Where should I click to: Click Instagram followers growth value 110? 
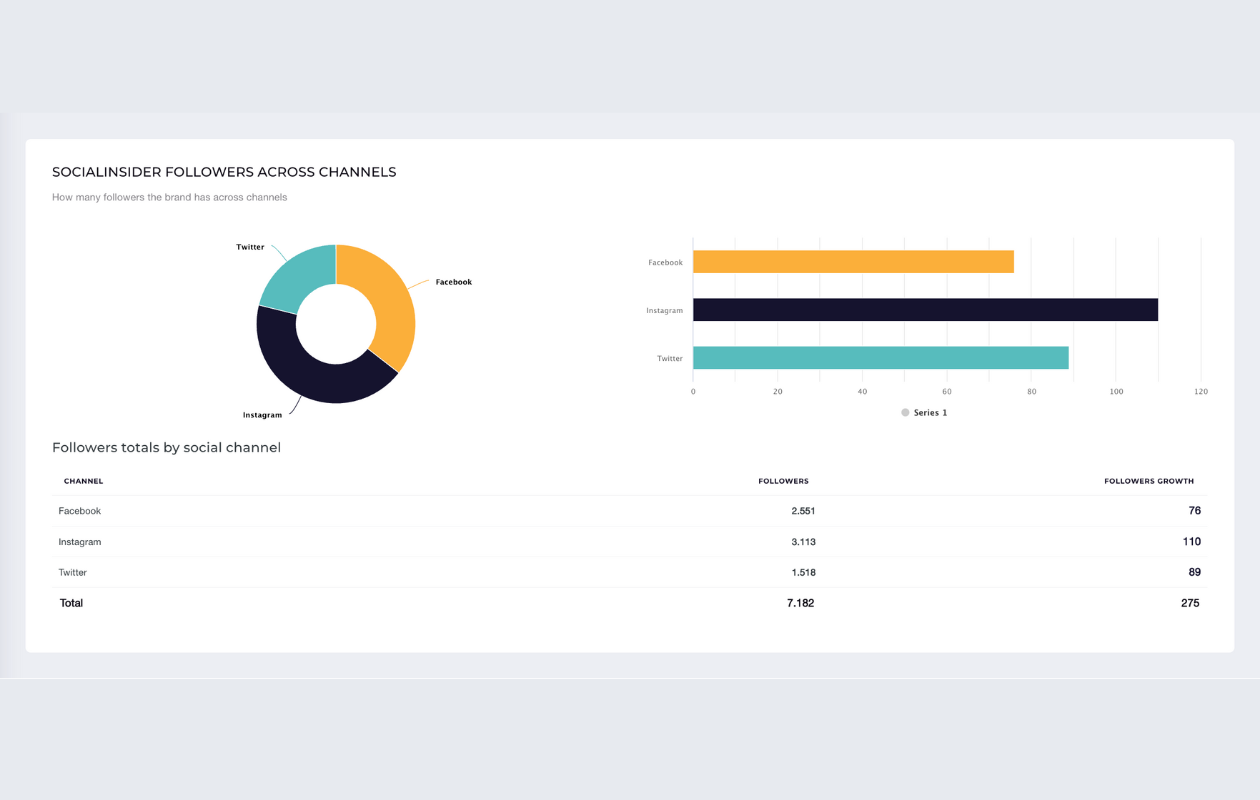coord(1191,542)
